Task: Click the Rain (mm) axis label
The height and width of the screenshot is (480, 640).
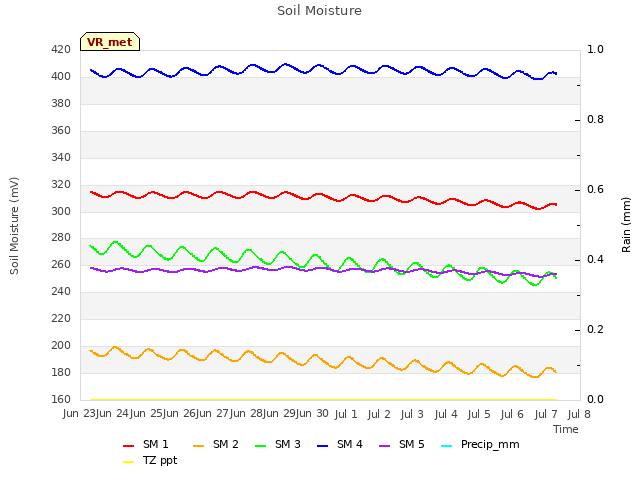Action: [x=626, y=225]
